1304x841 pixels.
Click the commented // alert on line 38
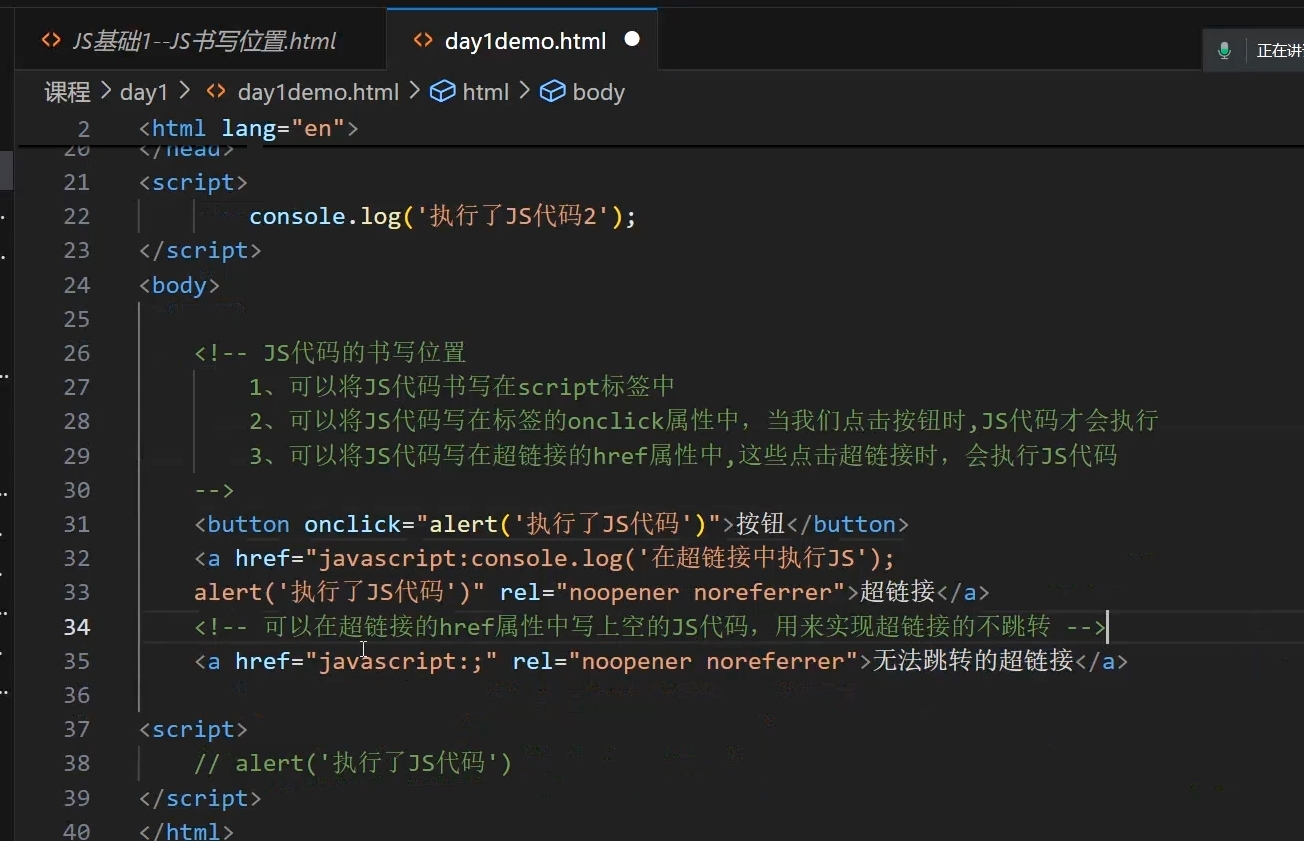point(353,764)
